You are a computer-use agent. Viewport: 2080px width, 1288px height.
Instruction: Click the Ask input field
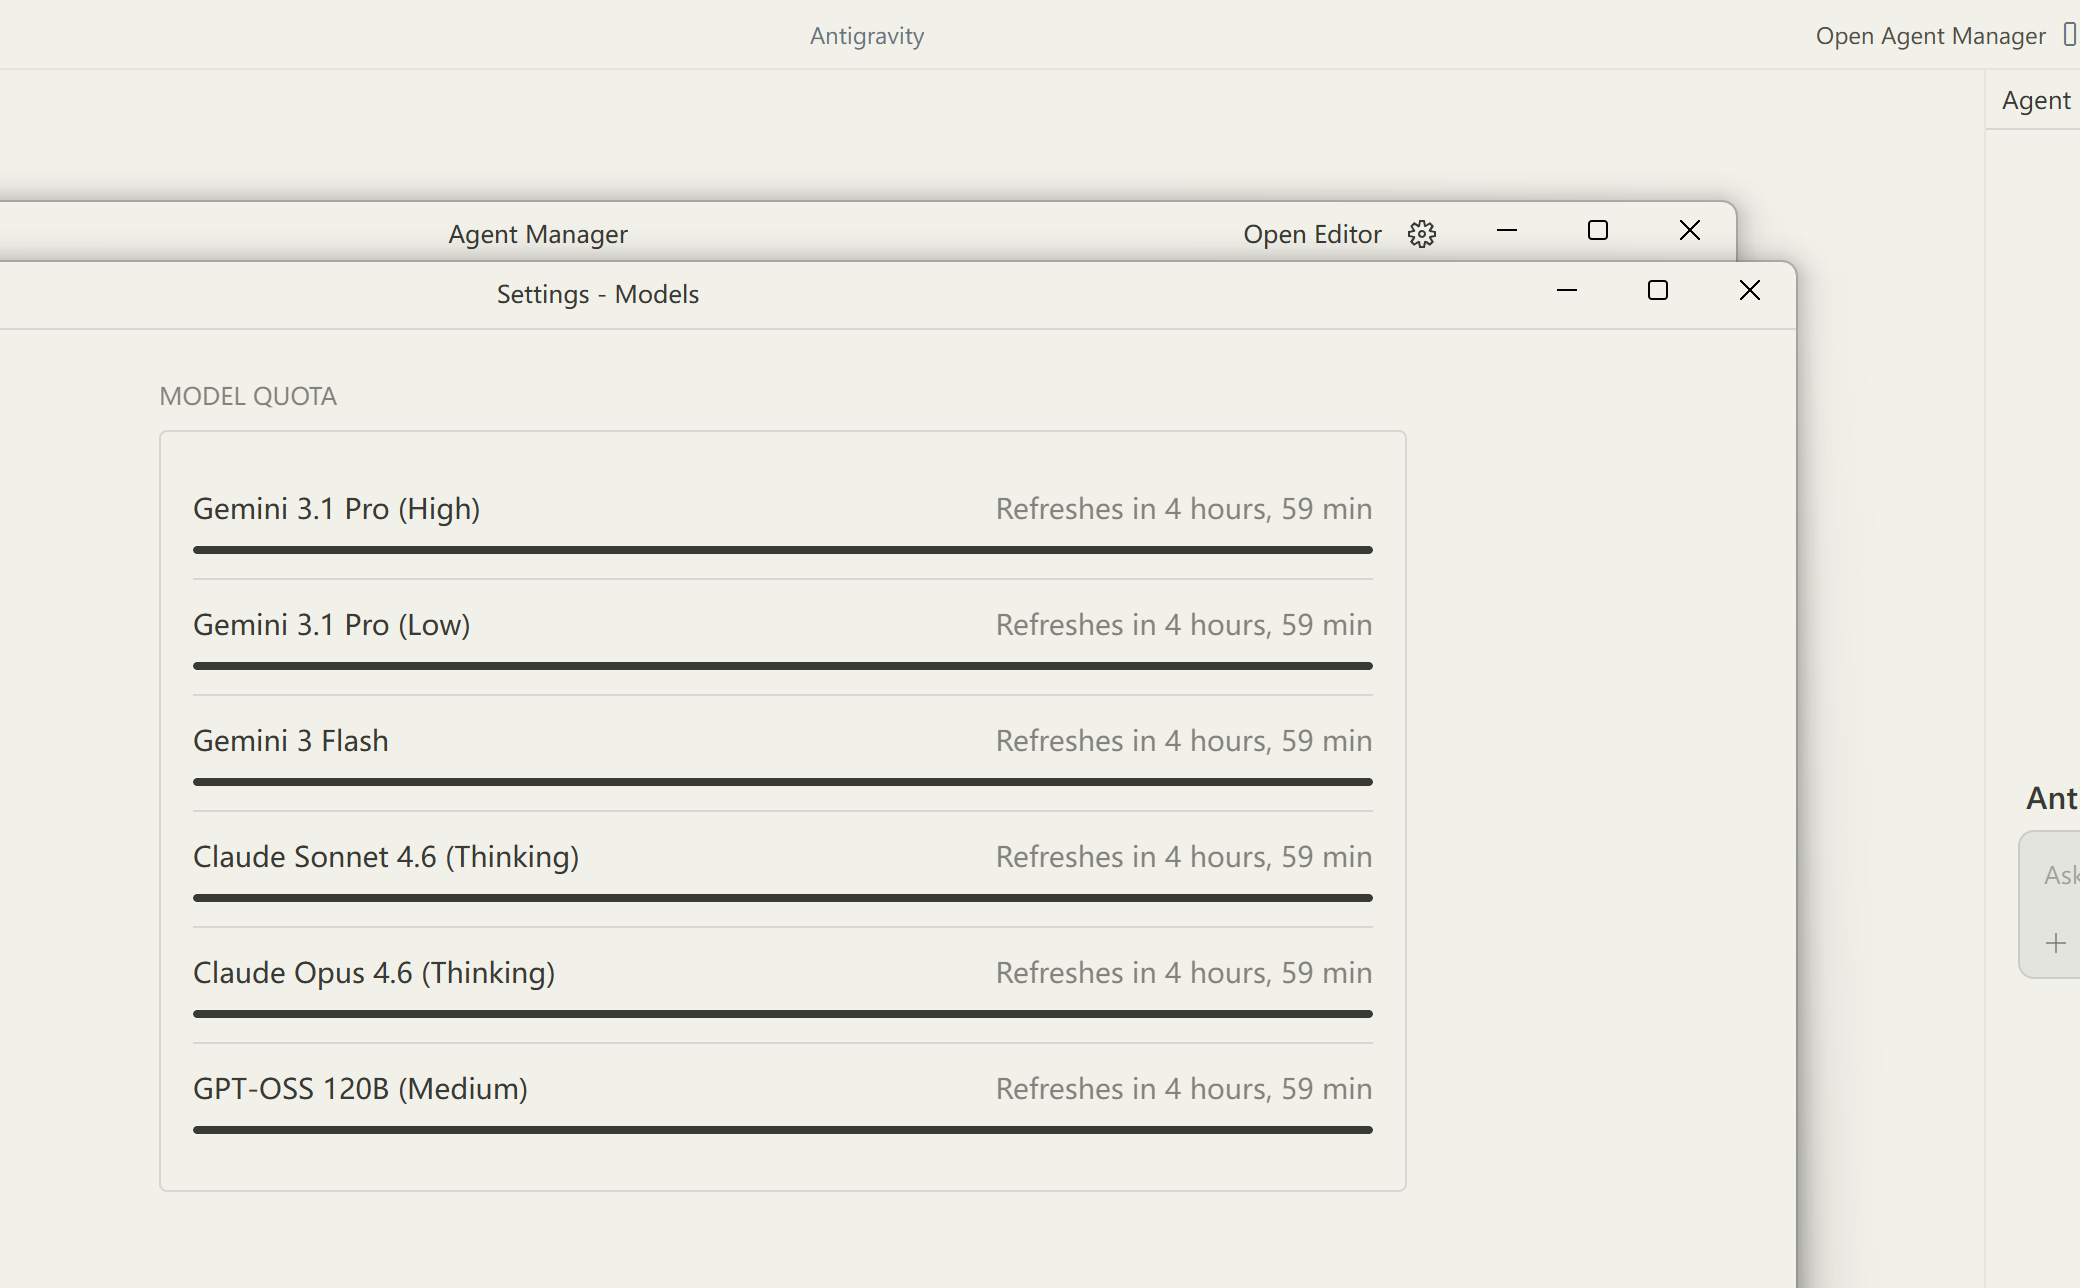pos(2059,876)
